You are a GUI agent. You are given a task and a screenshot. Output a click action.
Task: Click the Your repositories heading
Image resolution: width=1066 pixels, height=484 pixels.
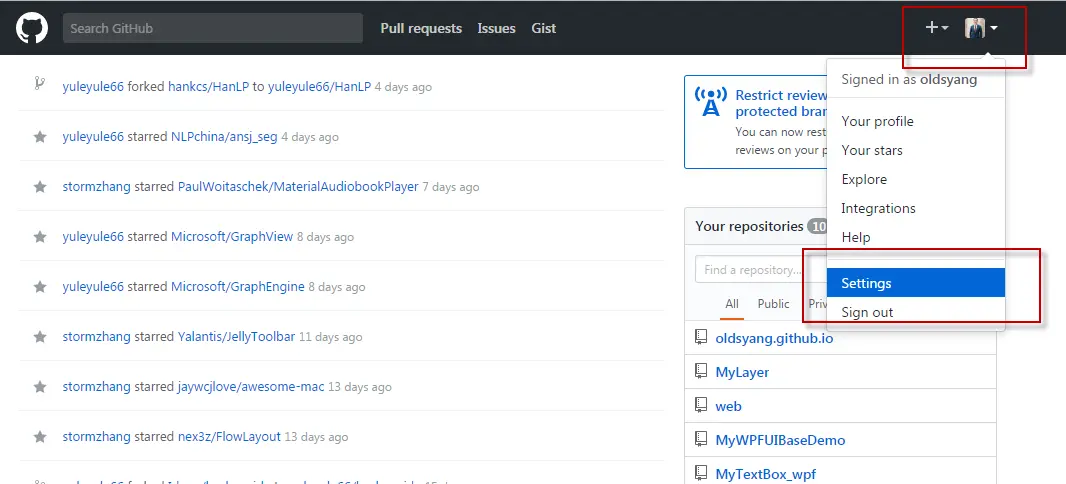point(749,226)
